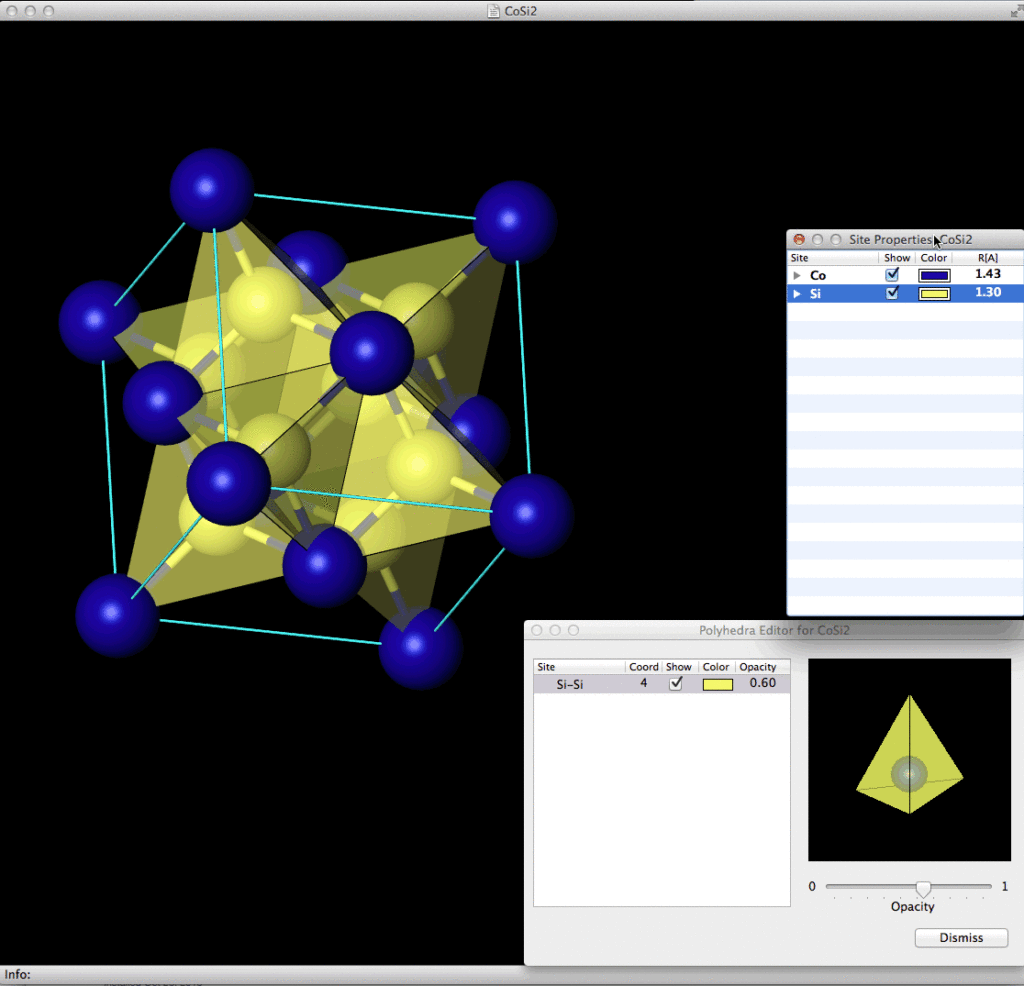Minimize the Site Properties window
Image resolution: width=1024 pixels, height=986 pixels.
817,240
